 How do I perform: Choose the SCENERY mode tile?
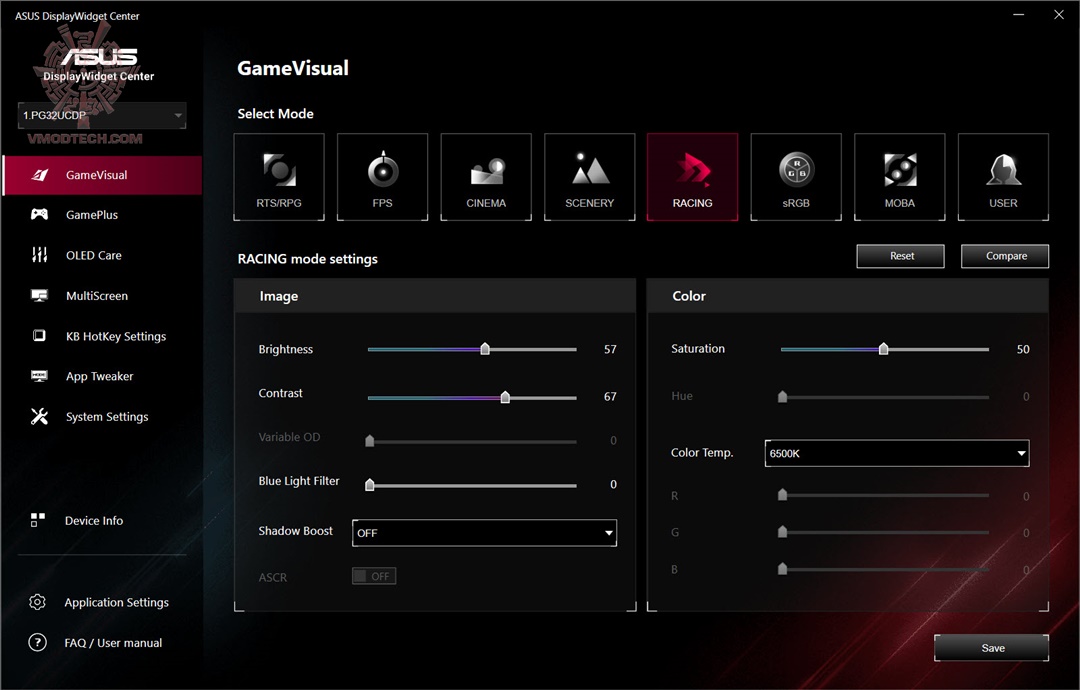pos(590,177)
